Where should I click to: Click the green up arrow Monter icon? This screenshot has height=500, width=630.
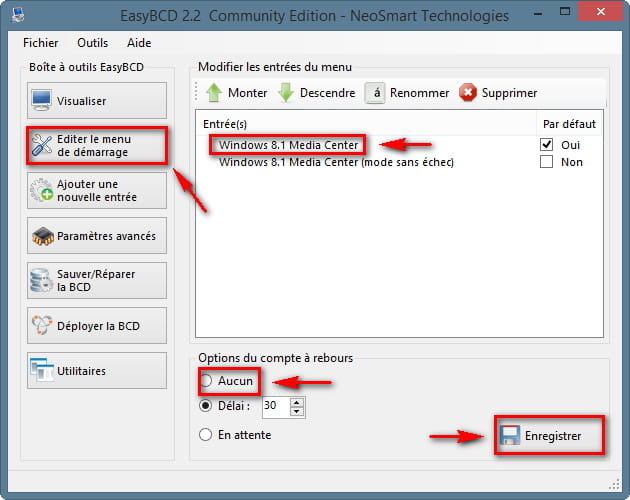click(214, 92)
